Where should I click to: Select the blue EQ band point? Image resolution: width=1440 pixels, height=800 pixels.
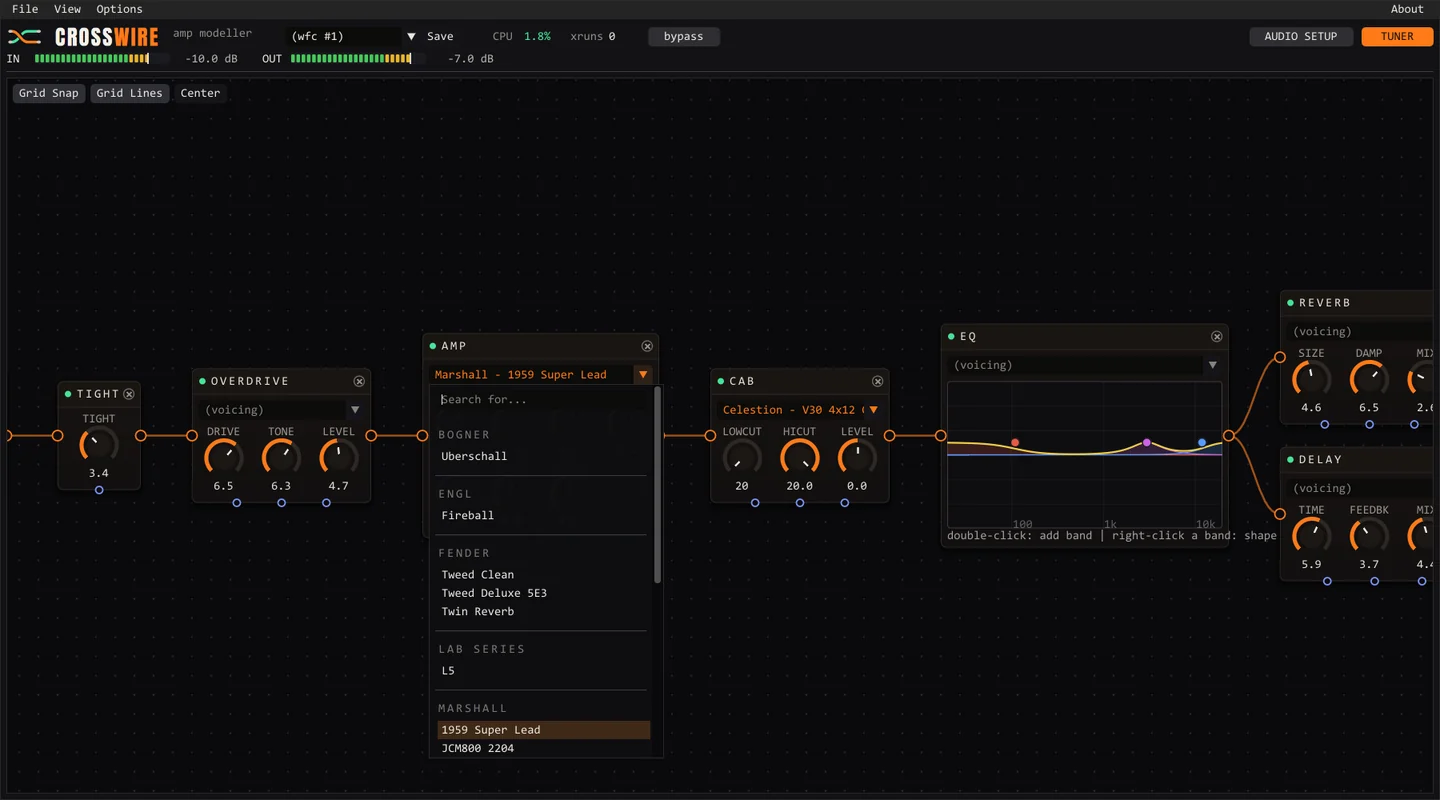pos(1202,442)
